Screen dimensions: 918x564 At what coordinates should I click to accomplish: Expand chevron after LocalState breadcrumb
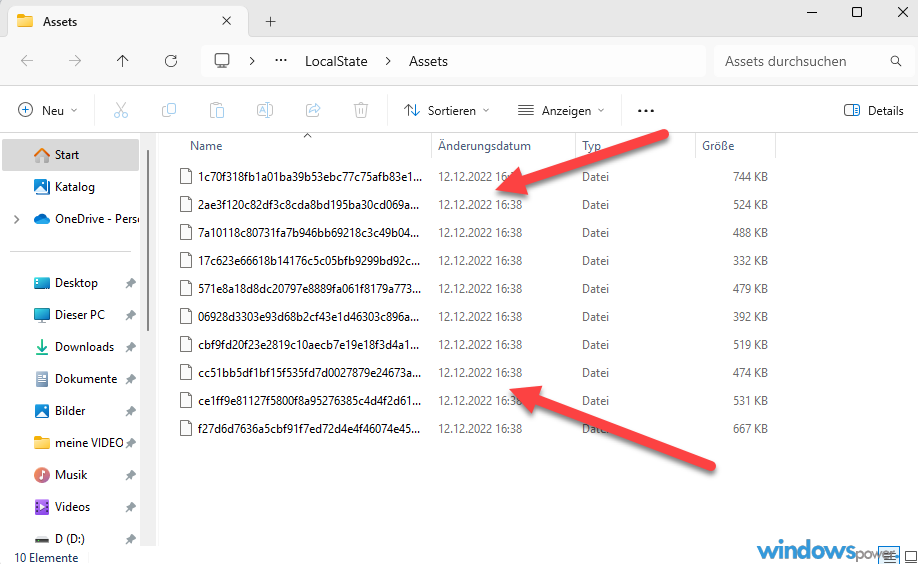click(x=388, y=61)
